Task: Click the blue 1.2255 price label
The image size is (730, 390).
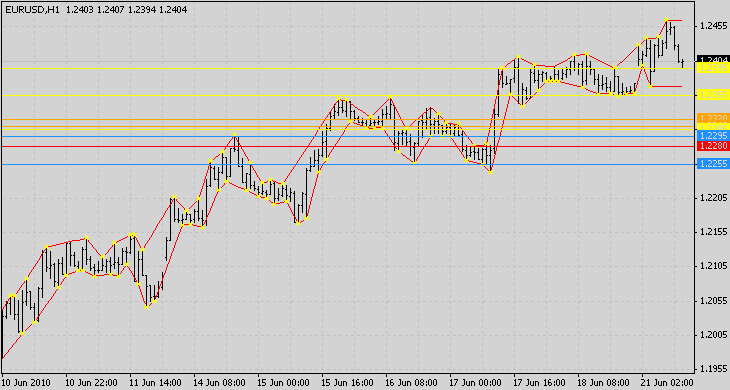Action: tap(713, 163)
